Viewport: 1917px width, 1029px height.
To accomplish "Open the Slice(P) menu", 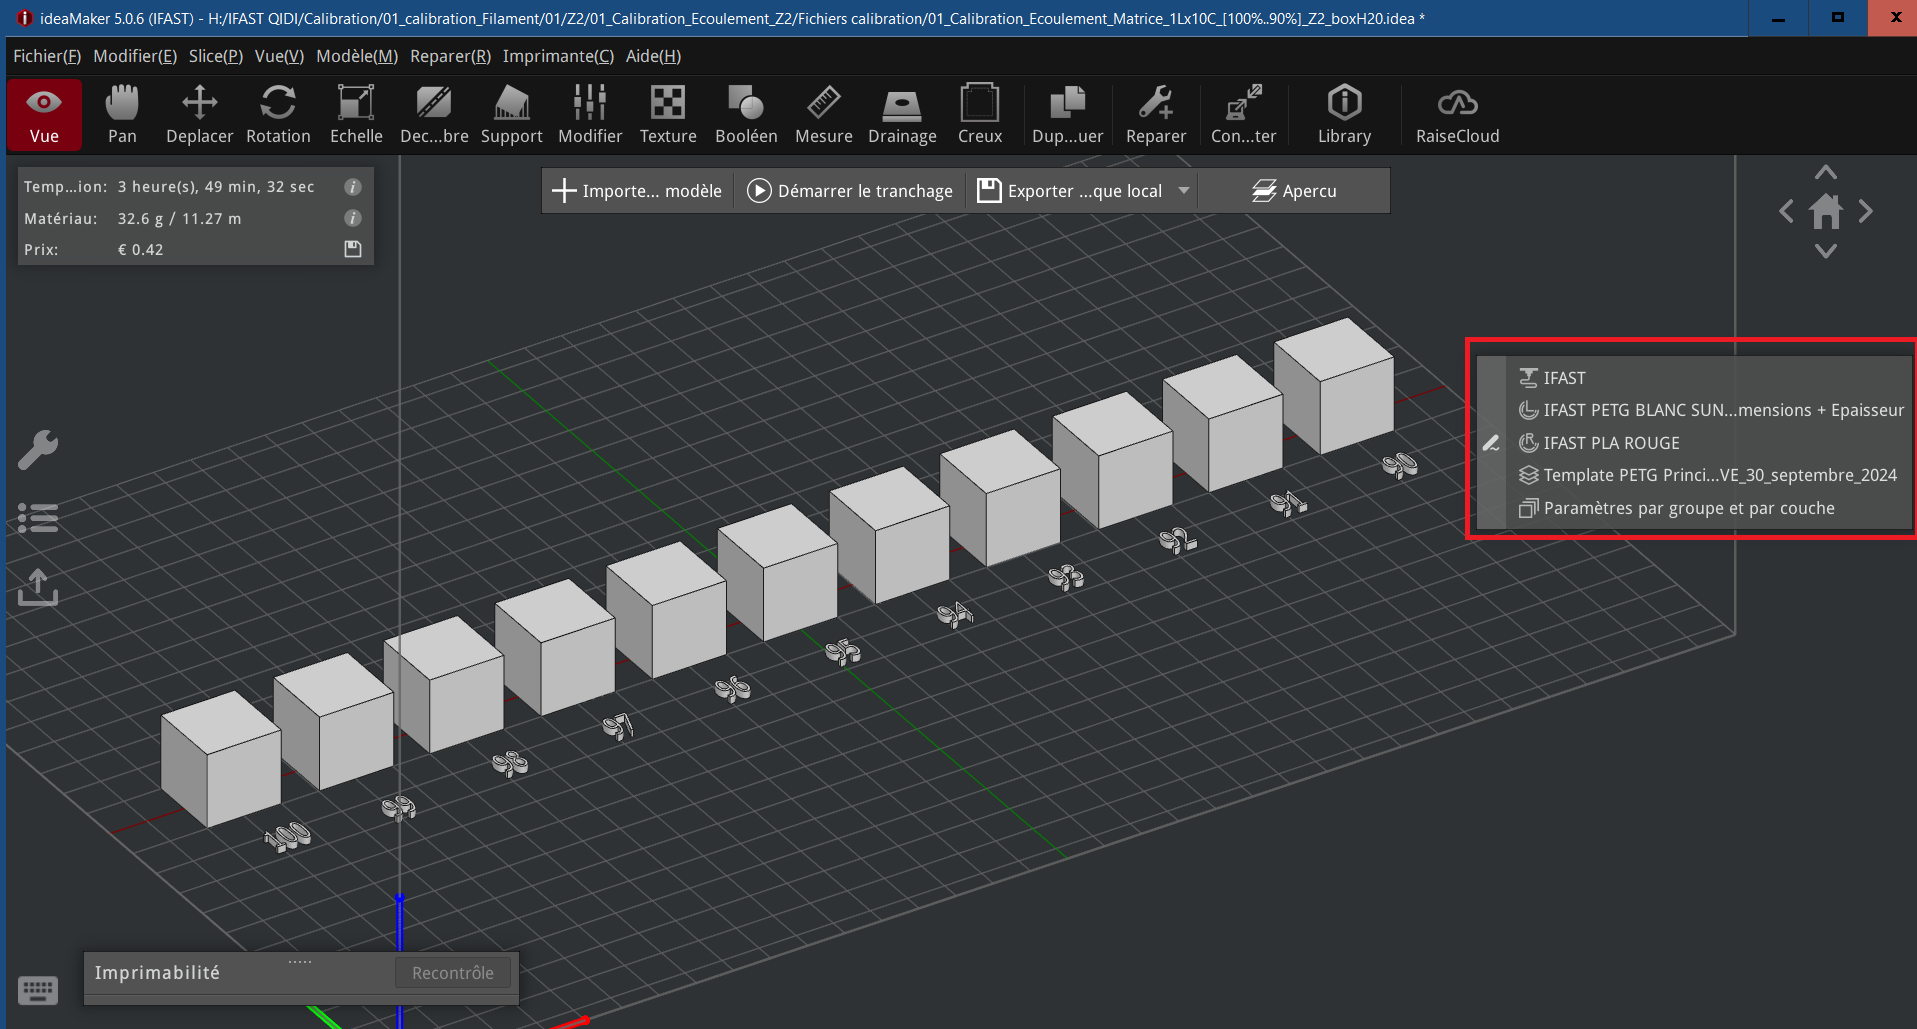I will [x=215, y=56].
